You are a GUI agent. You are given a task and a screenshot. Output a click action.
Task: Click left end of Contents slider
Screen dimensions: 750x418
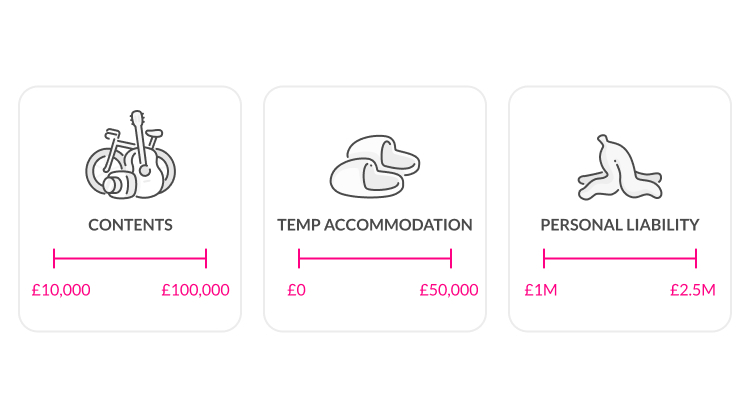[54, 259]
